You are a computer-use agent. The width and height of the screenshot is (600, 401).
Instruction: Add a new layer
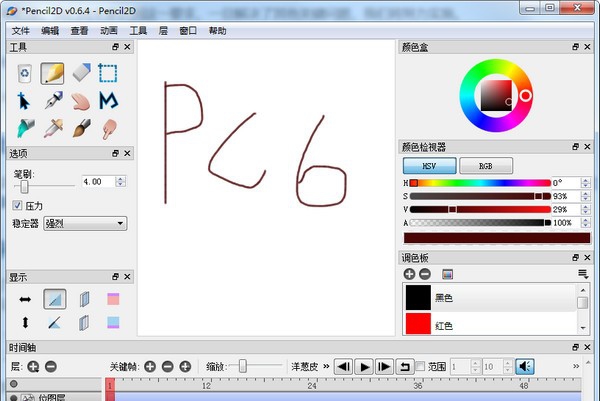(33, 367)
